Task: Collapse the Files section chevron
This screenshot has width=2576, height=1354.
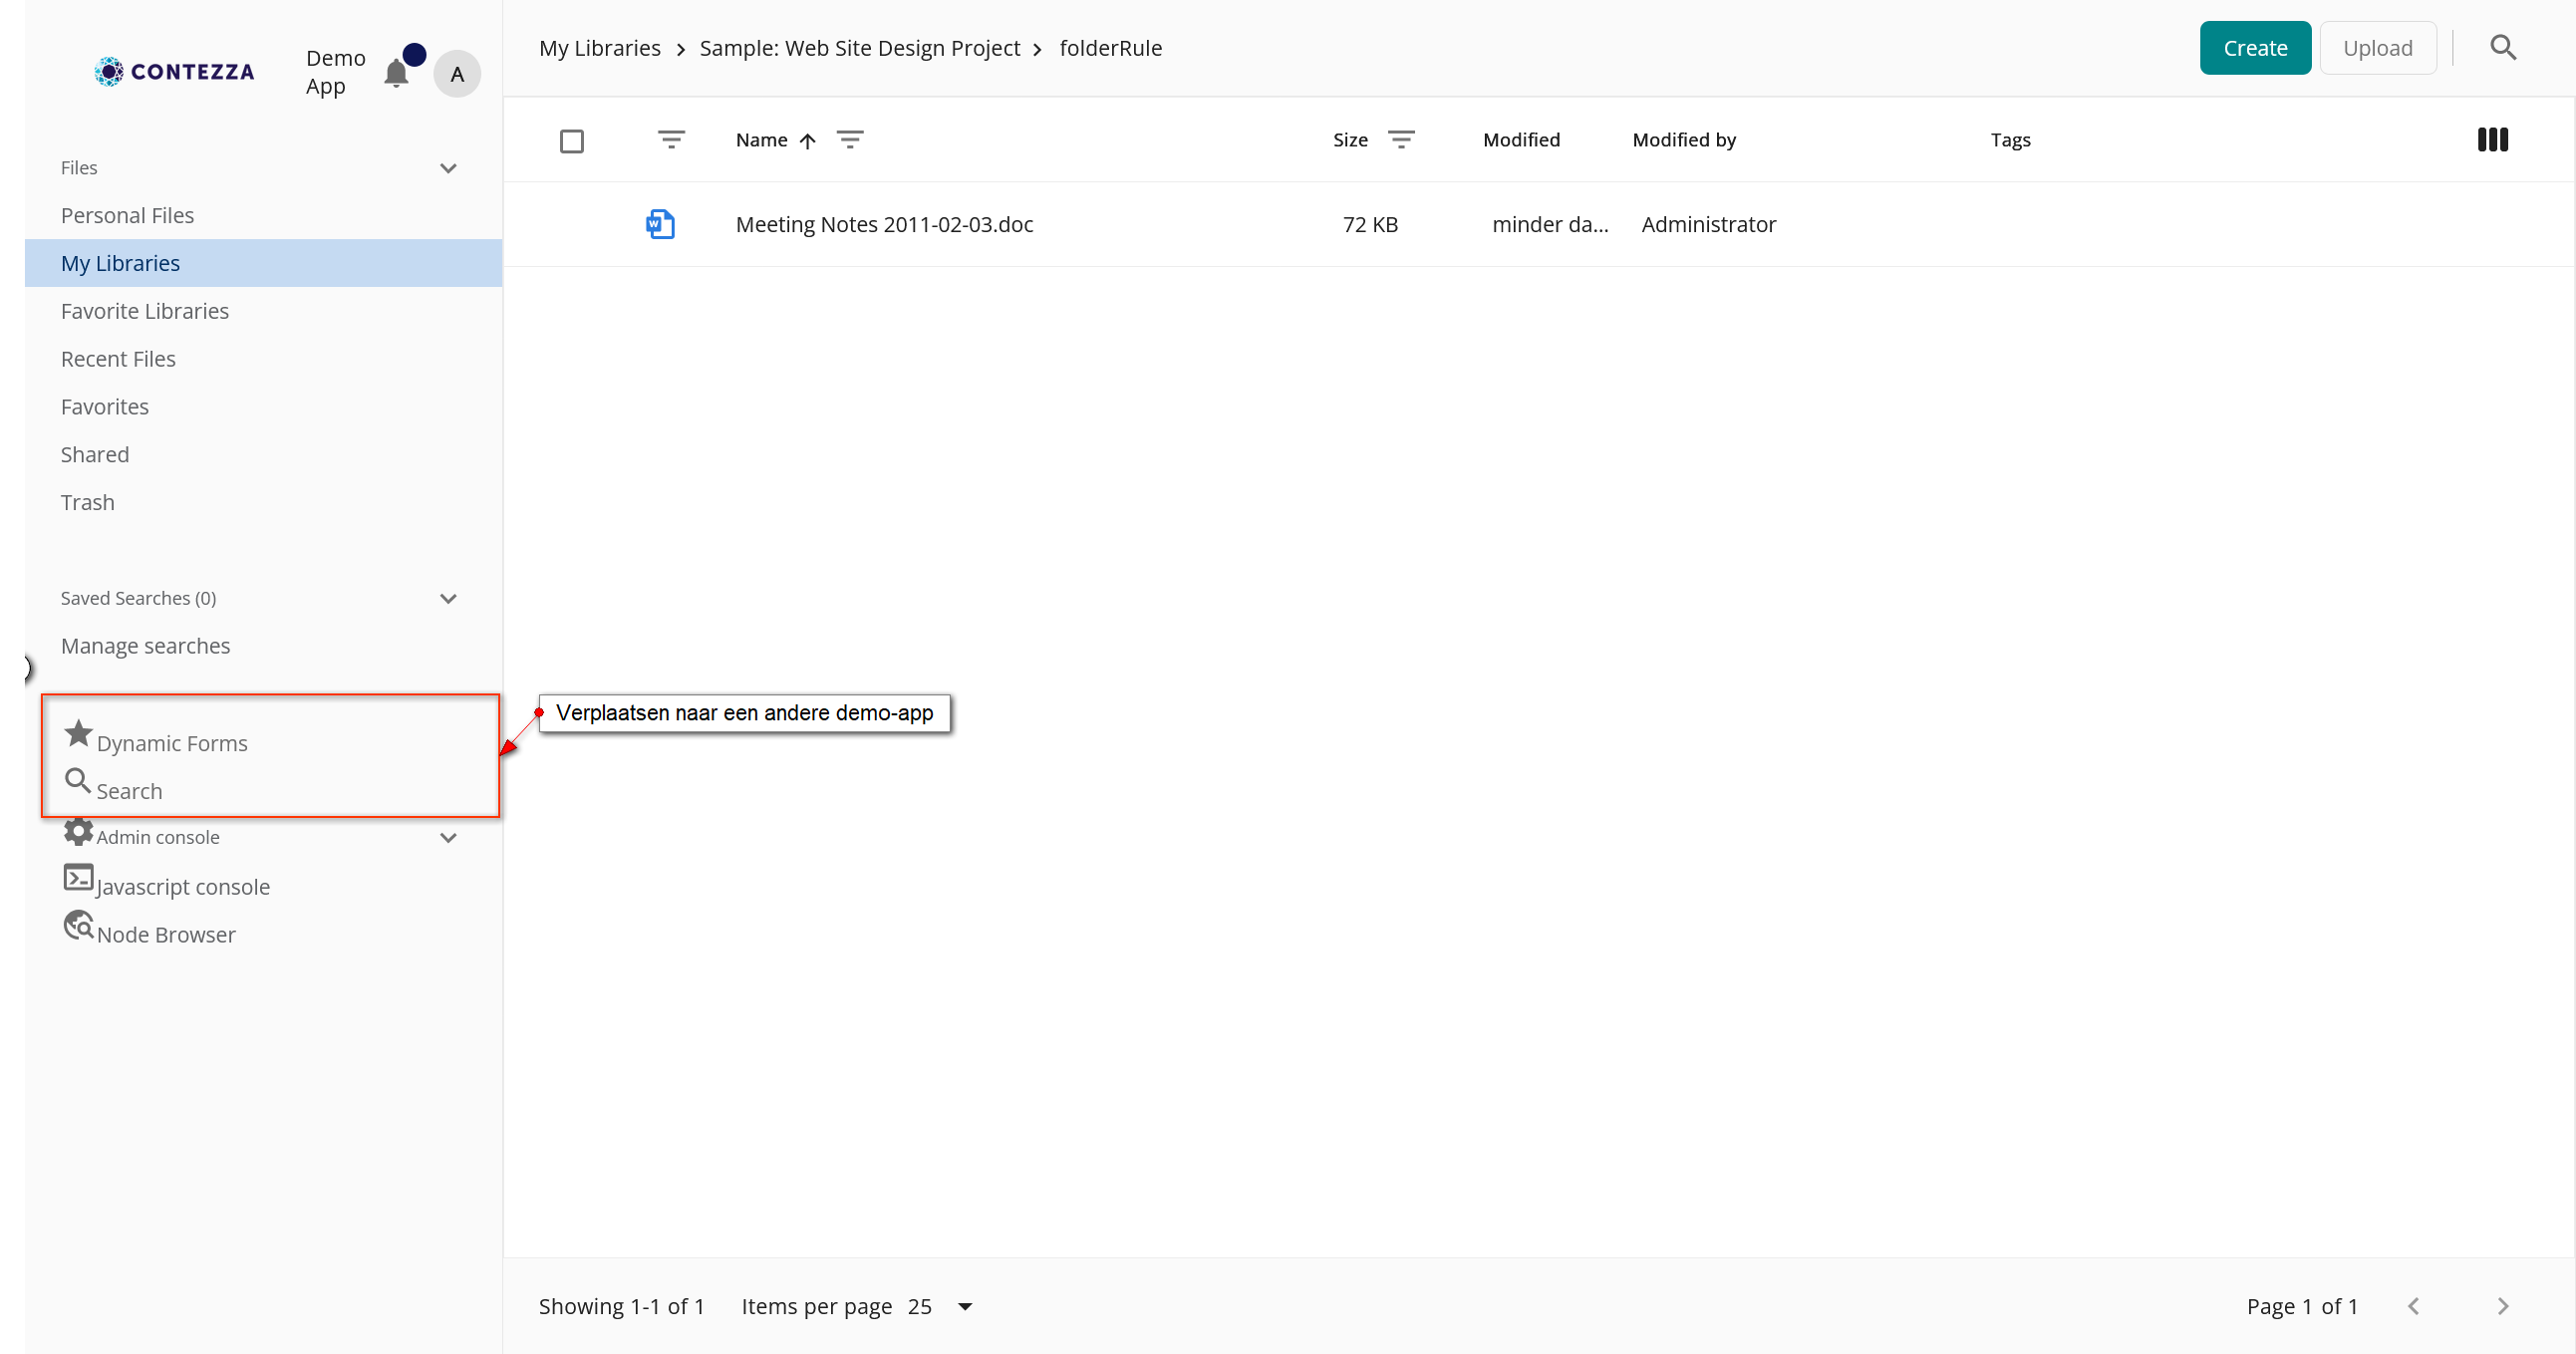Action: click(448, 168)
